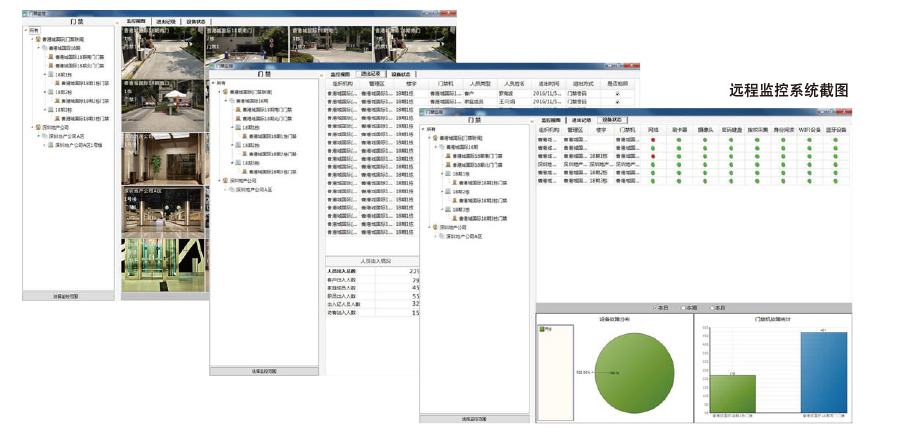This screenshot has width=900, height=441.
Task: Collapse 深圳地产公司 node in access records window
Action: [219, 180]
